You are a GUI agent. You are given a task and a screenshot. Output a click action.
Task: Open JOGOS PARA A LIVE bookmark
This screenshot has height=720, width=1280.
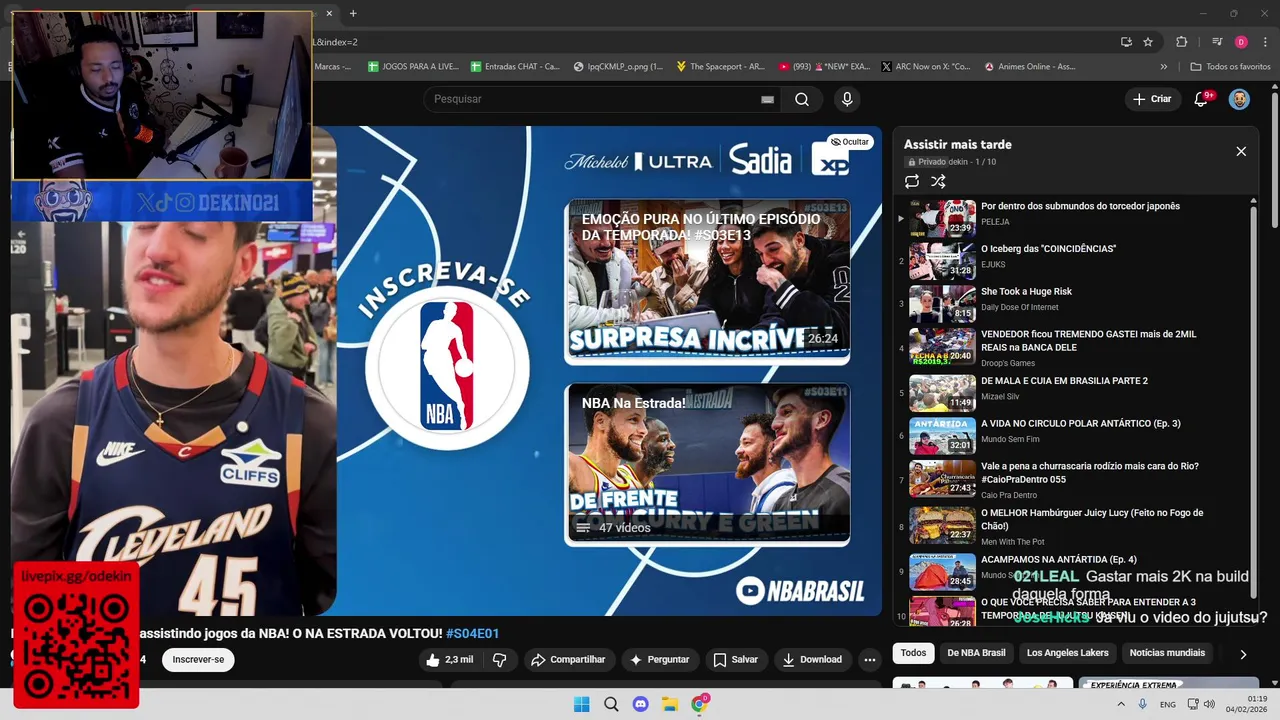click(x=413, y=67)
